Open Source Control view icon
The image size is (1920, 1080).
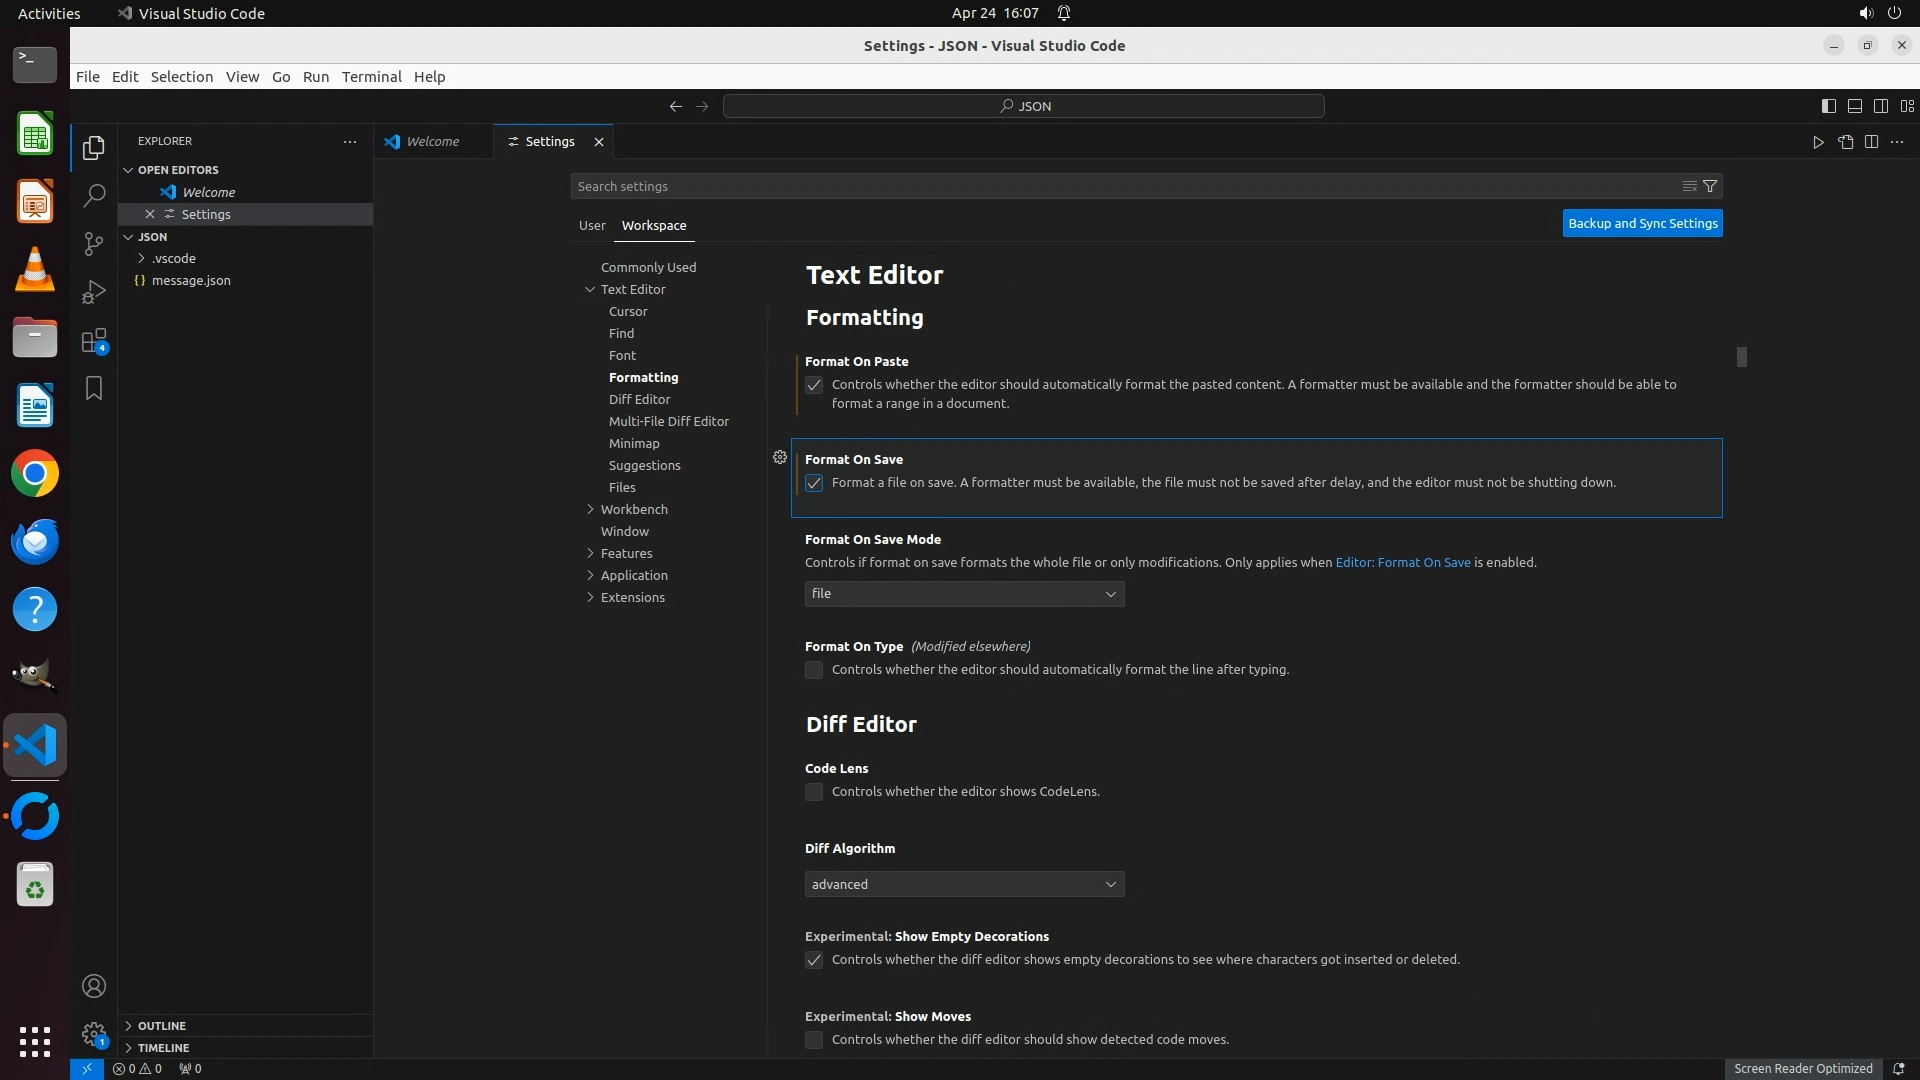[x=94, y=244]
